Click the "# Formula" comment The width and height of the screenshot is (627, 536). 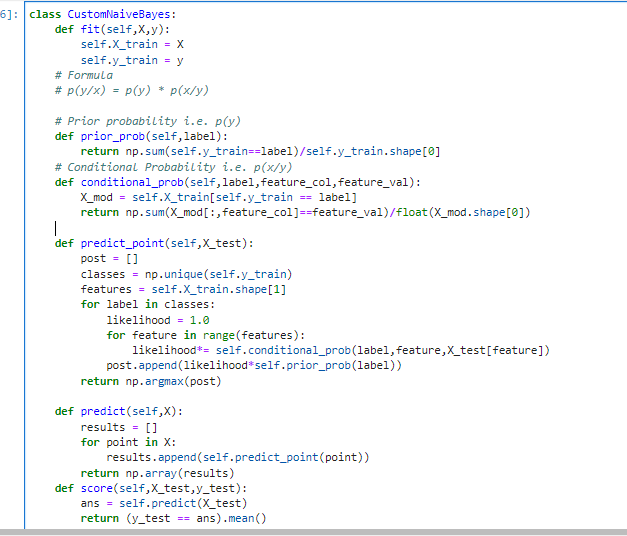coord(84,75)
